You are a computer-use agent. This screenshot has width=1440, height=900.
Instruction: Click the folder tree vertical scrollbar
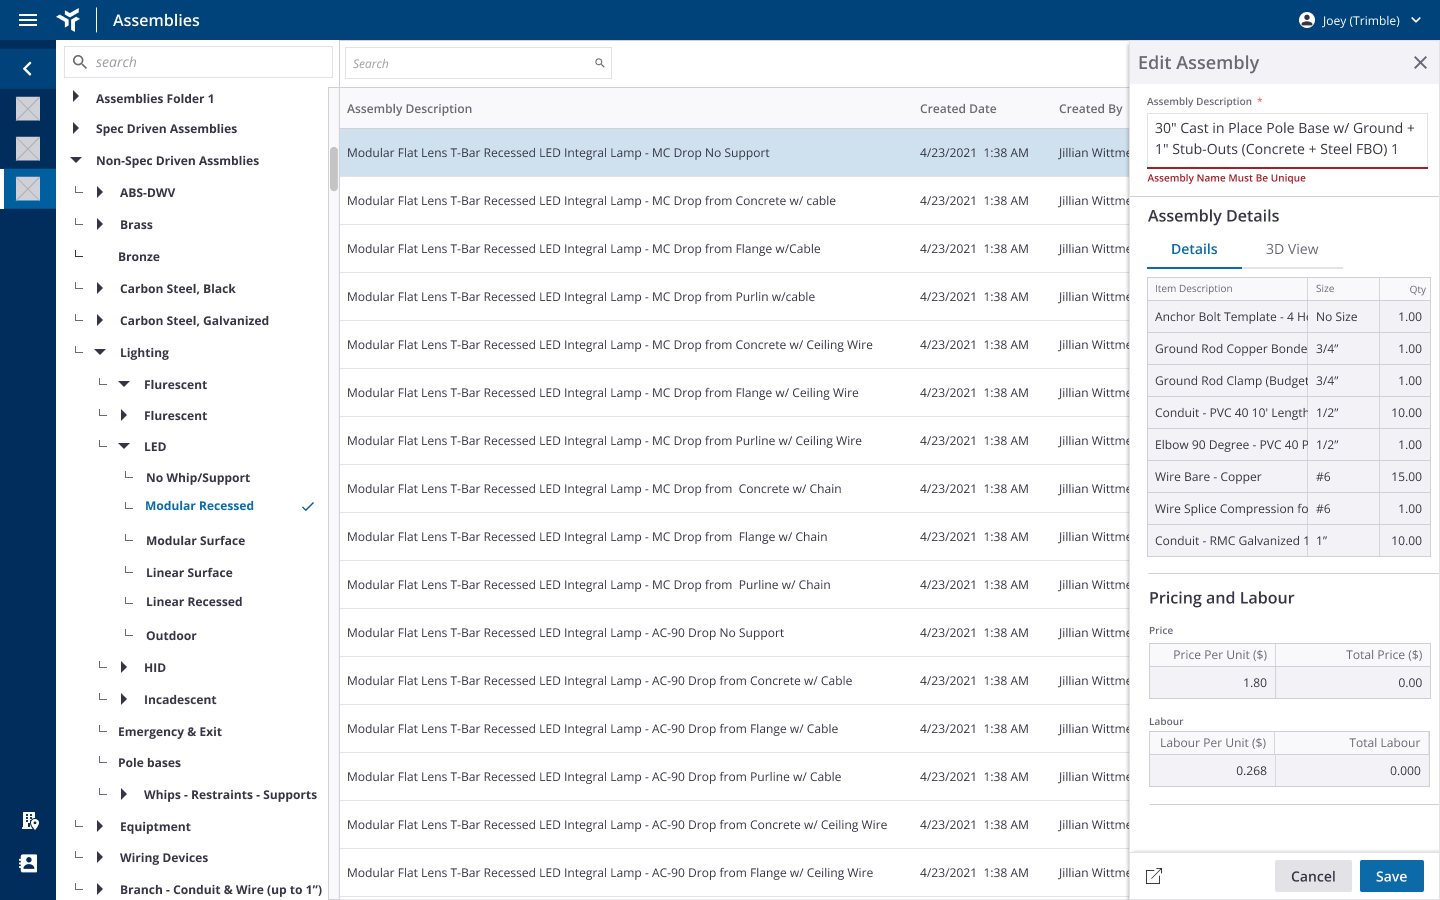[334, 168]
